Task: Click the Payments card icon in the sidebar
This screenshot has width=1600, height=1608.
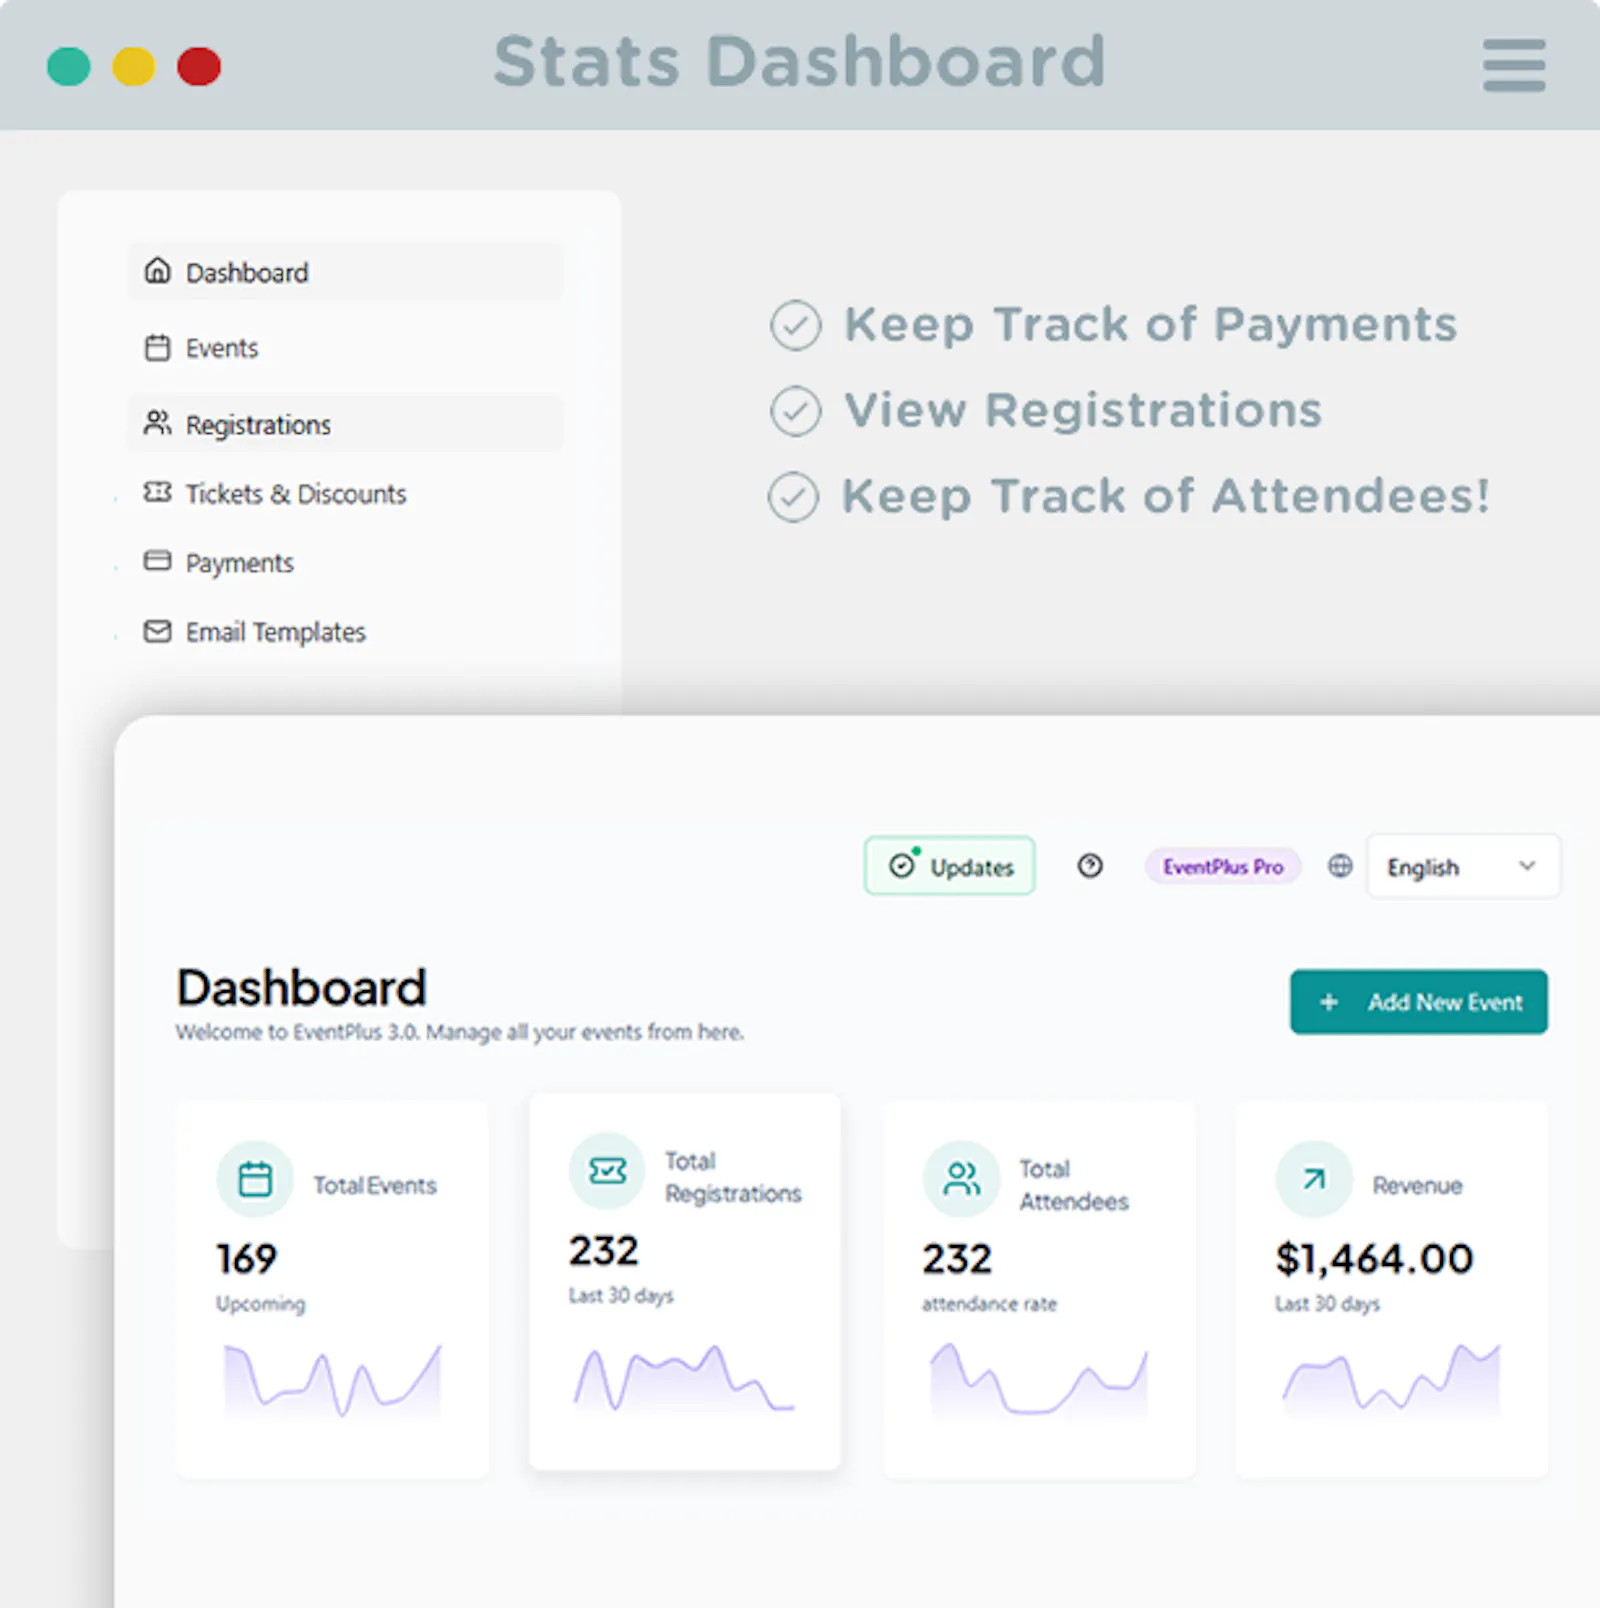Action: coord(157,561)
